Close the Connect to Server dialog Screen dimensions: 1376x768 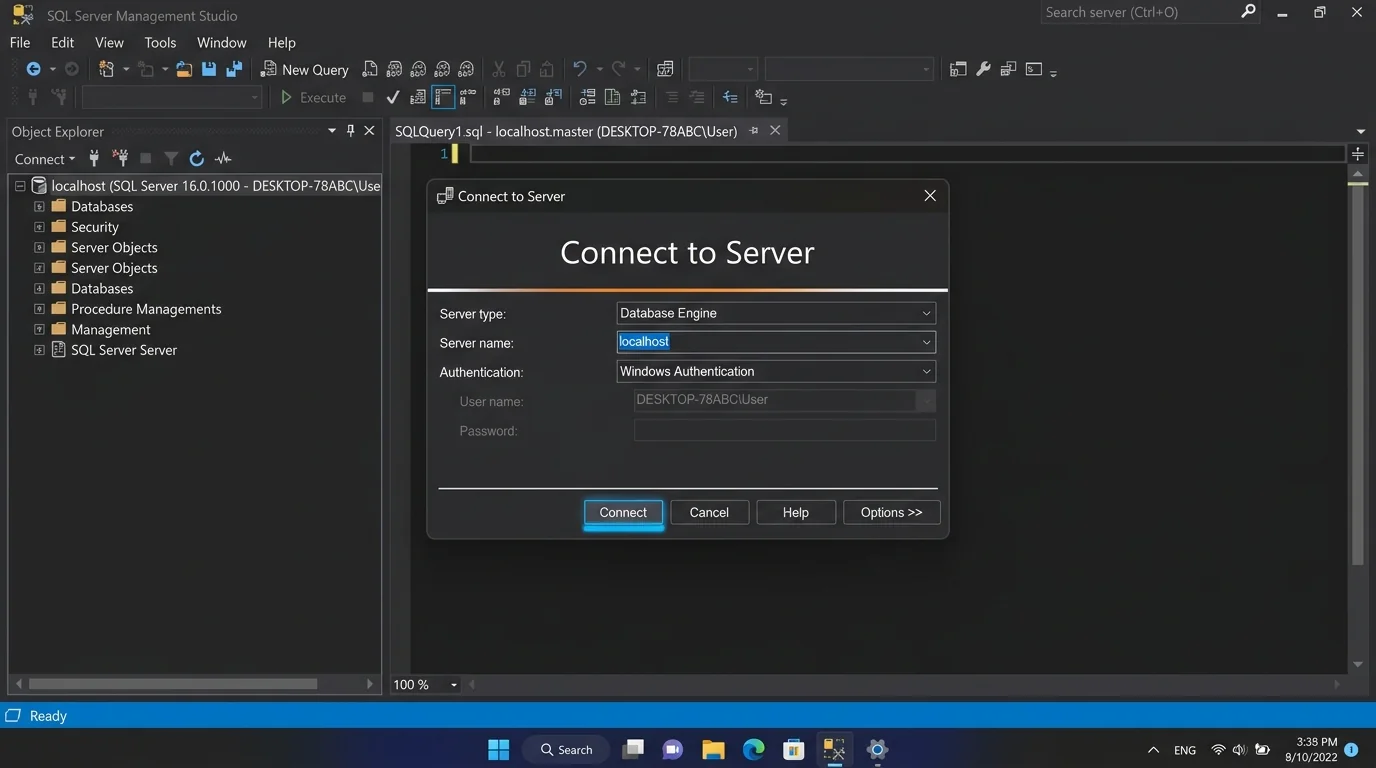click(x=930, y=196)
